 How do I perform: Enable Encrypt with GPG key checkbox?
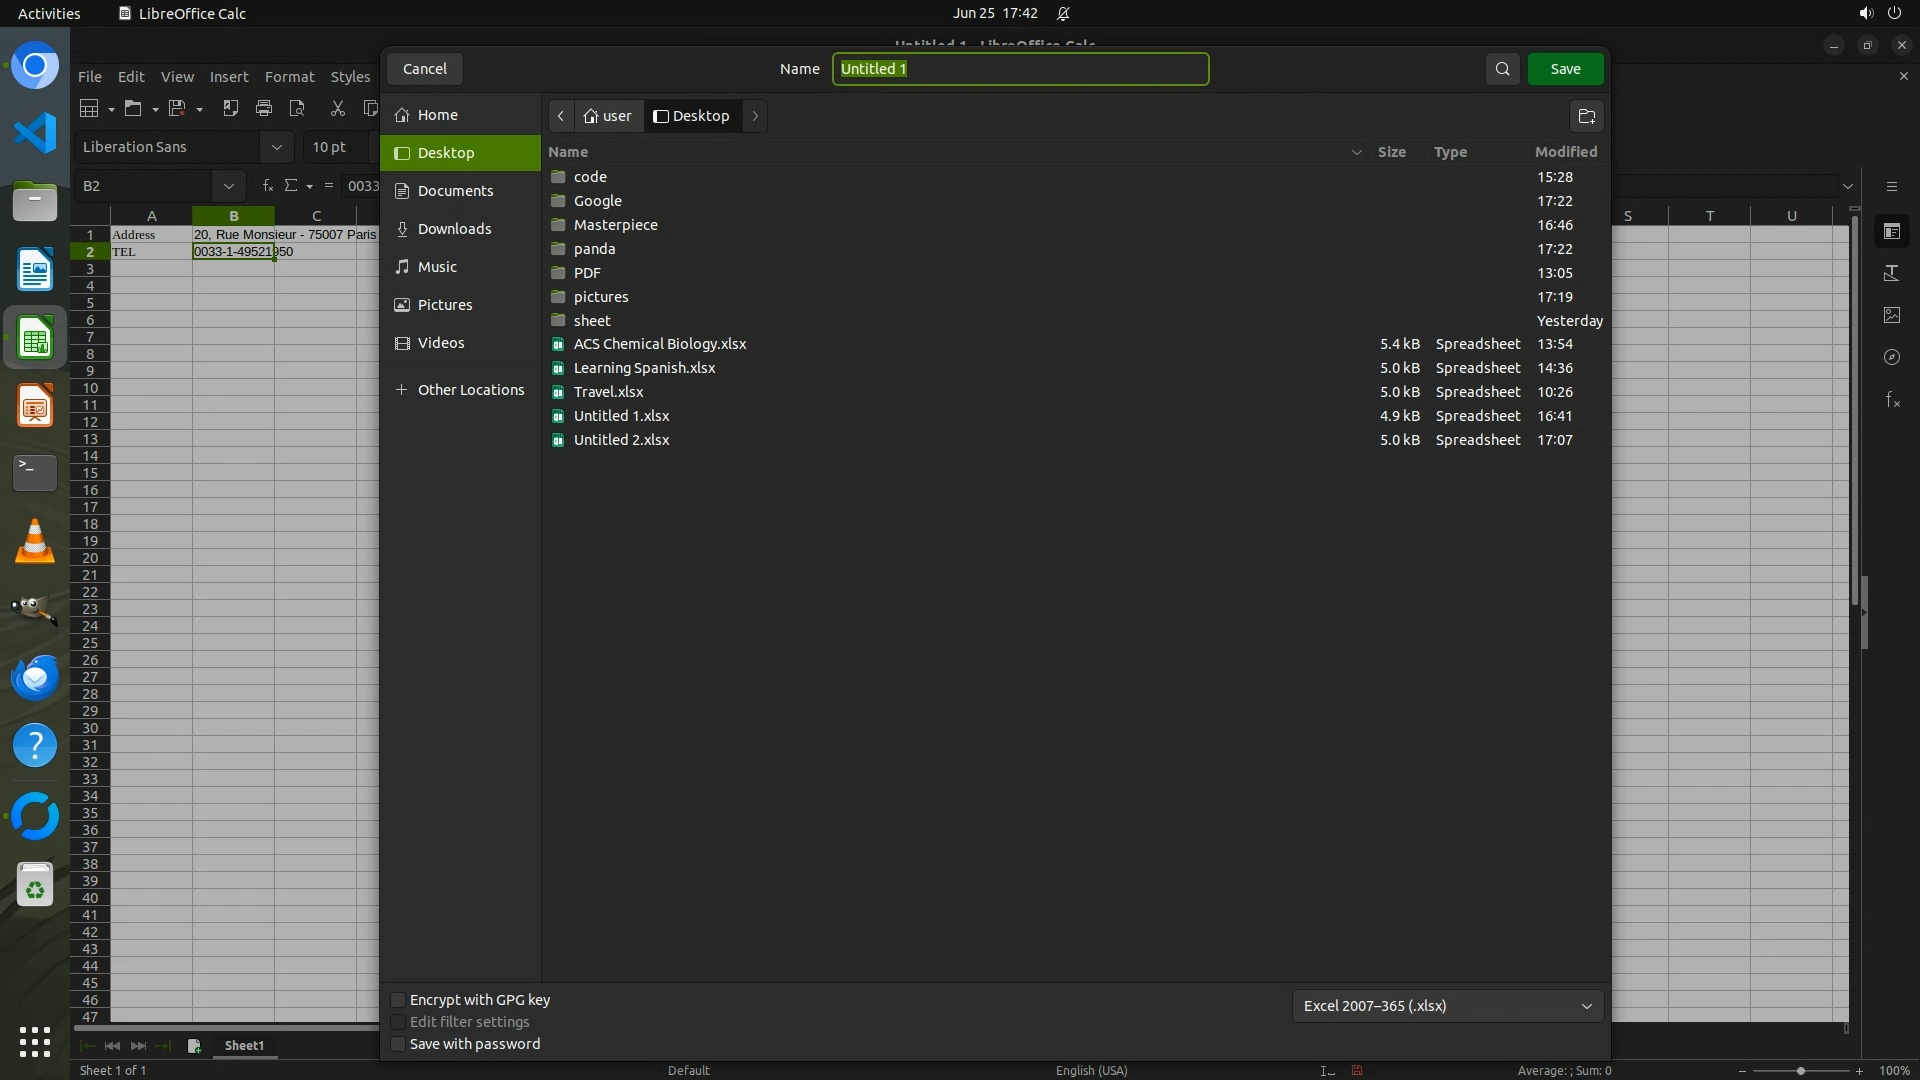click(x=398, y=1000)
